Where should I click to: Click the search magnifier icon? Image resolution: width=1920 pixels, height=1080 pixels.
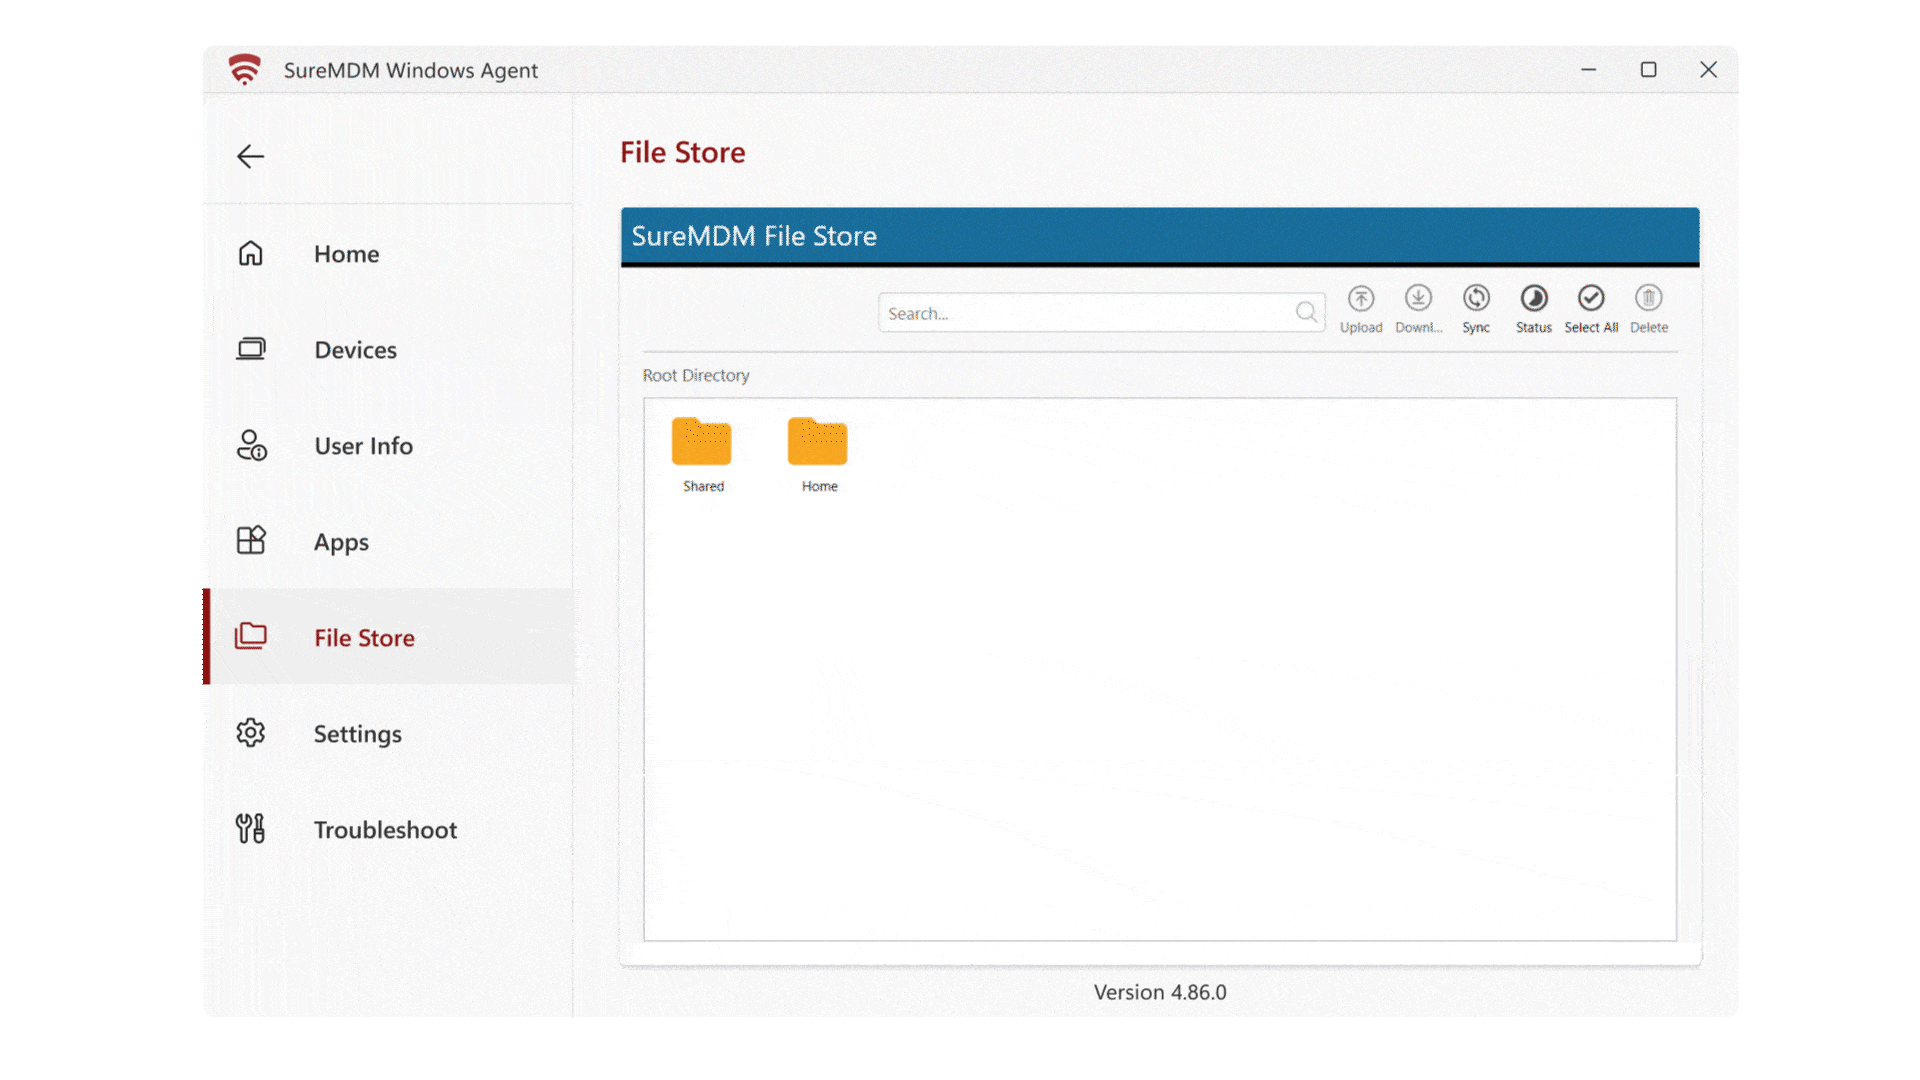tap(1308, 313)
